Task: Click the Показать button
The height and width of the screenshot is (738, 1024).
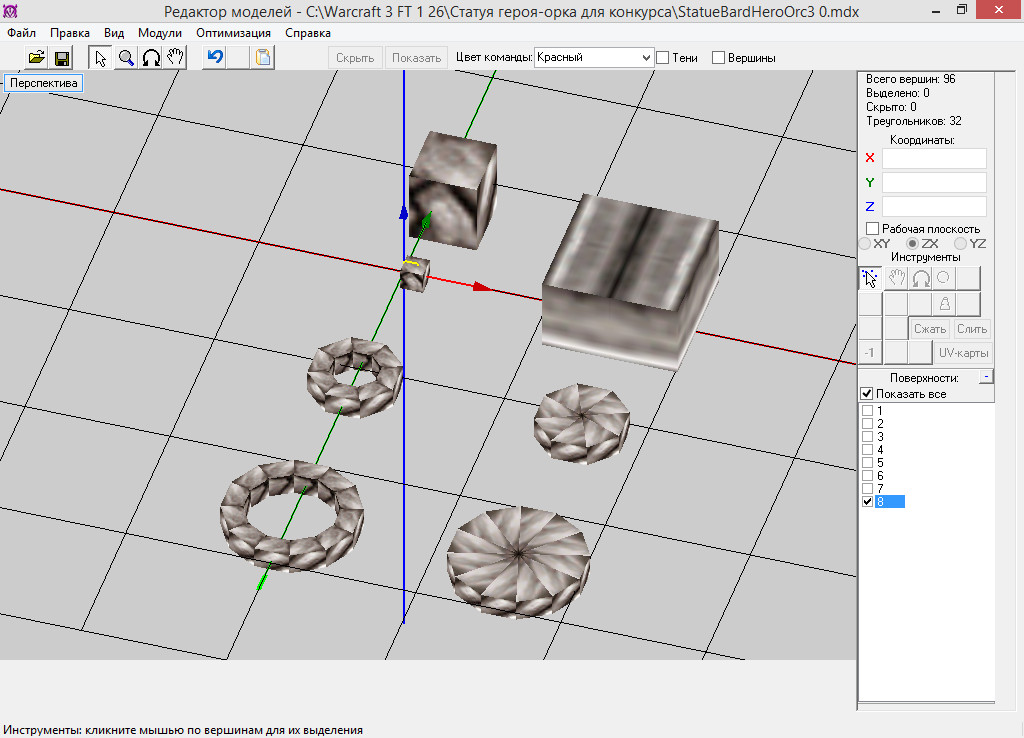Action: point(417,57)
